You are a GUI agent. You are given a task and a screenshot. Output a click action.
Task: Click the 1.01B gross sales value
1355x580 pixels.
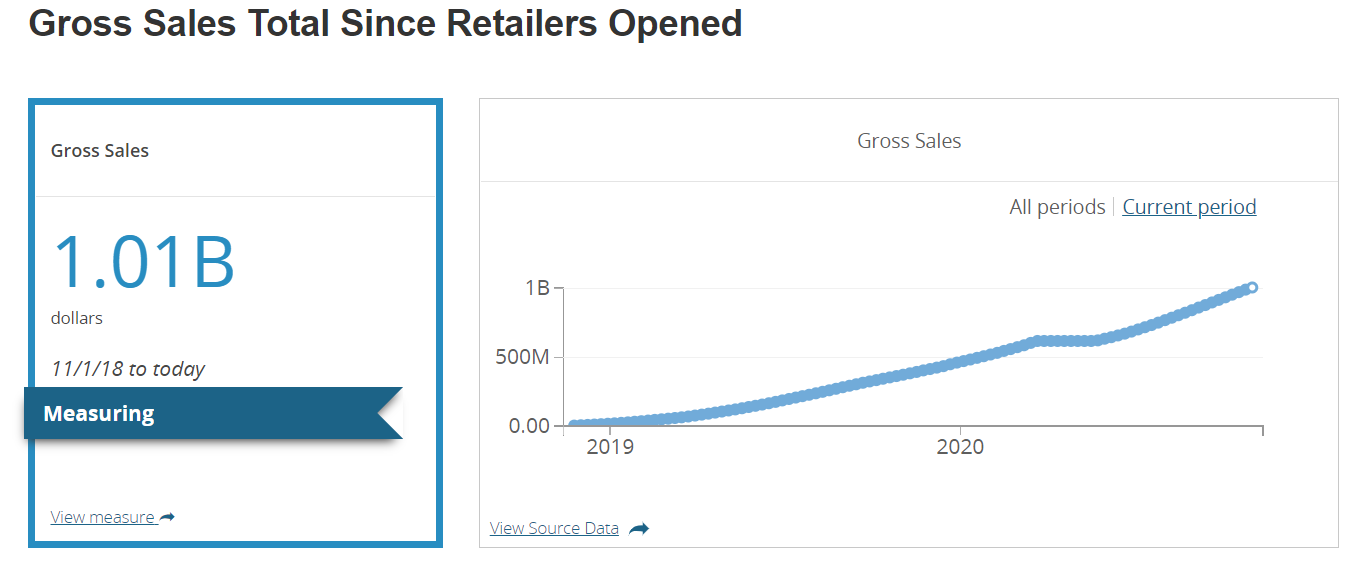click(143, 262)
